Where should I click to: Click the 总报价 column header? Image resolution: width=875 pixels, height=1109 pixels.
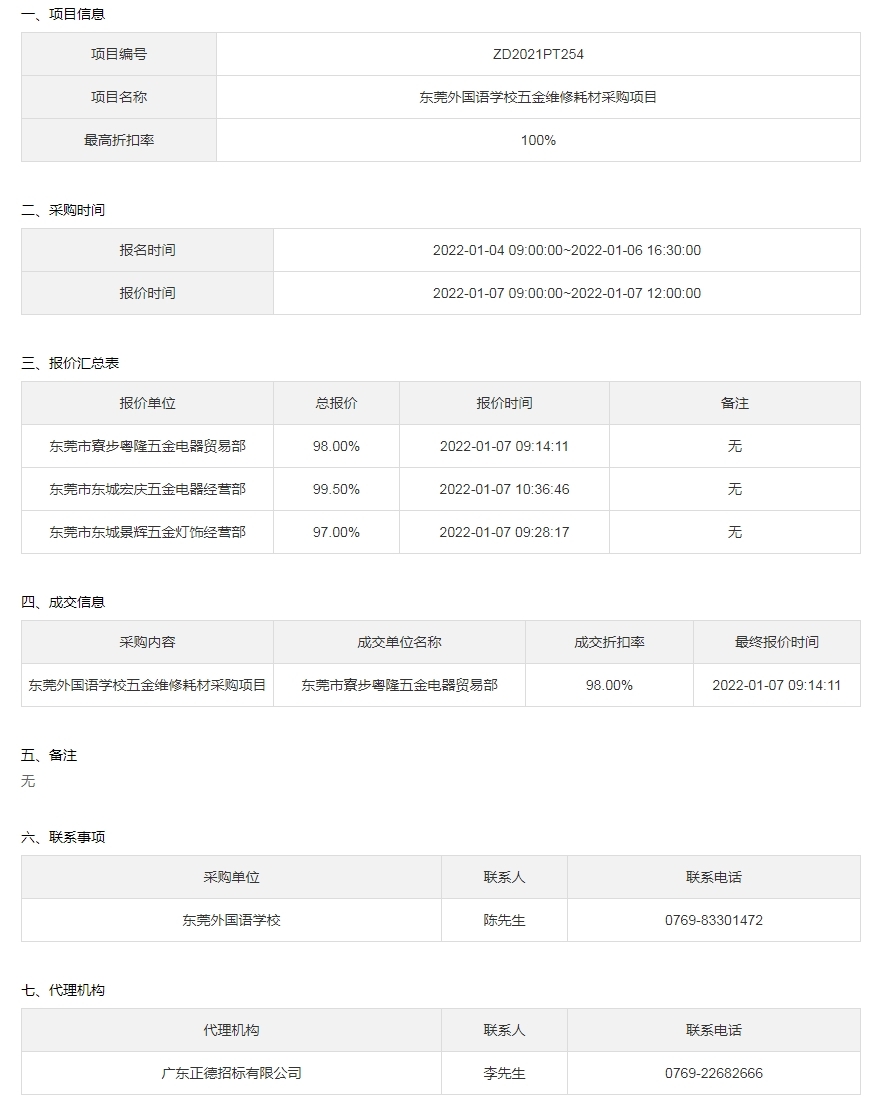coord(337,403)
